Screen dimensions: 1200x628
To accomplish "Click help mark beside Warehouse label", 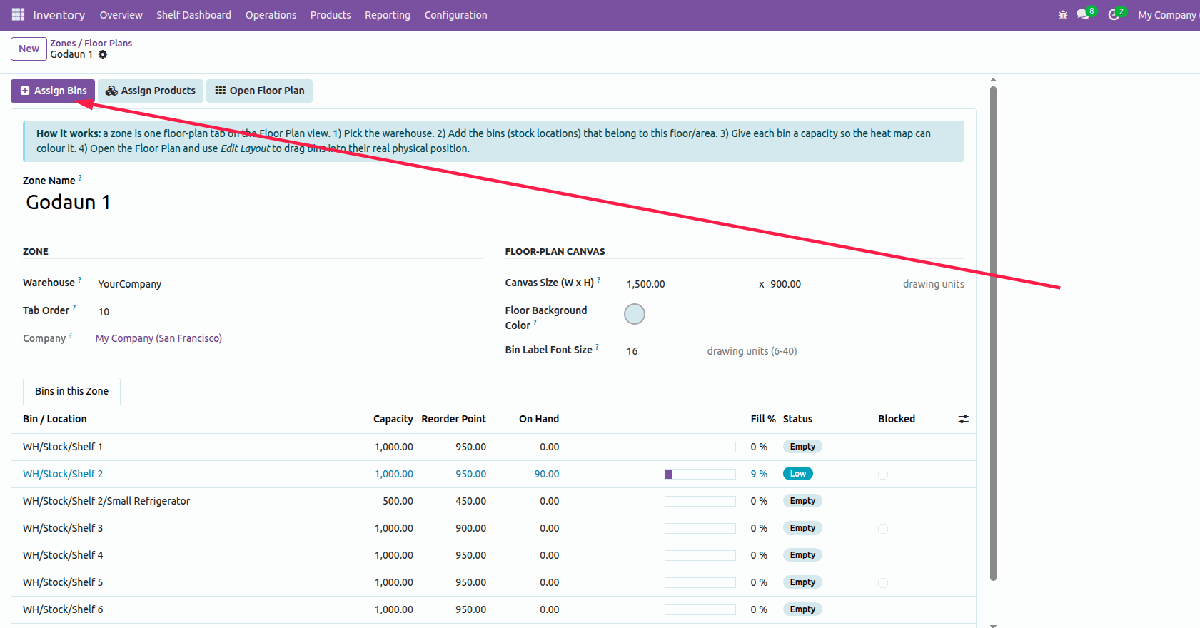I will tap(80, 281).
